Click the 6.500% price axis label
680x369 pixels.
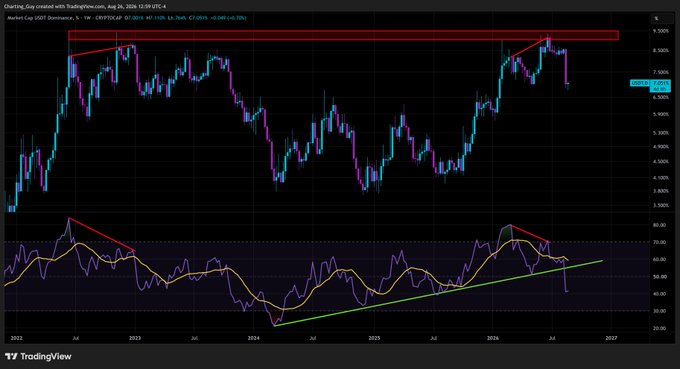[661, 98]
